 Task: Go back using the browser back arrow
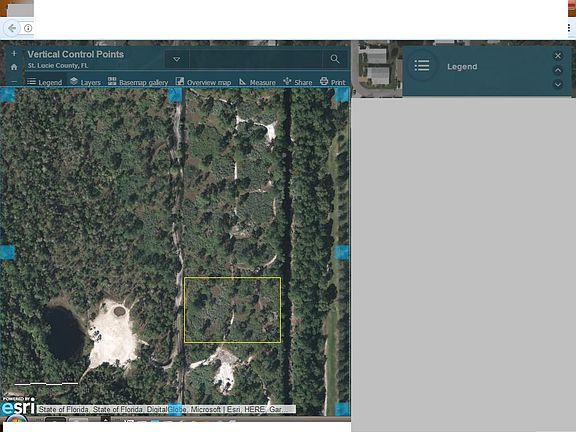click(x=12, y=28)
